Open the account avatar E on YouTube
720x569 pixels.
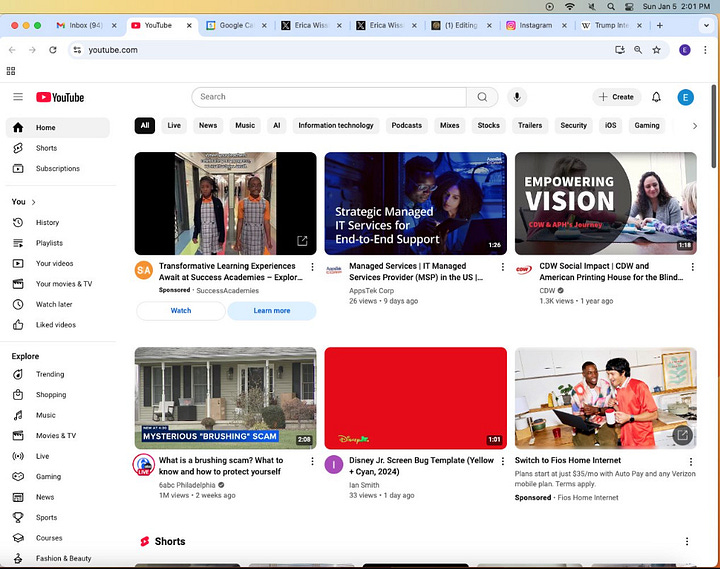coord(686,97)
